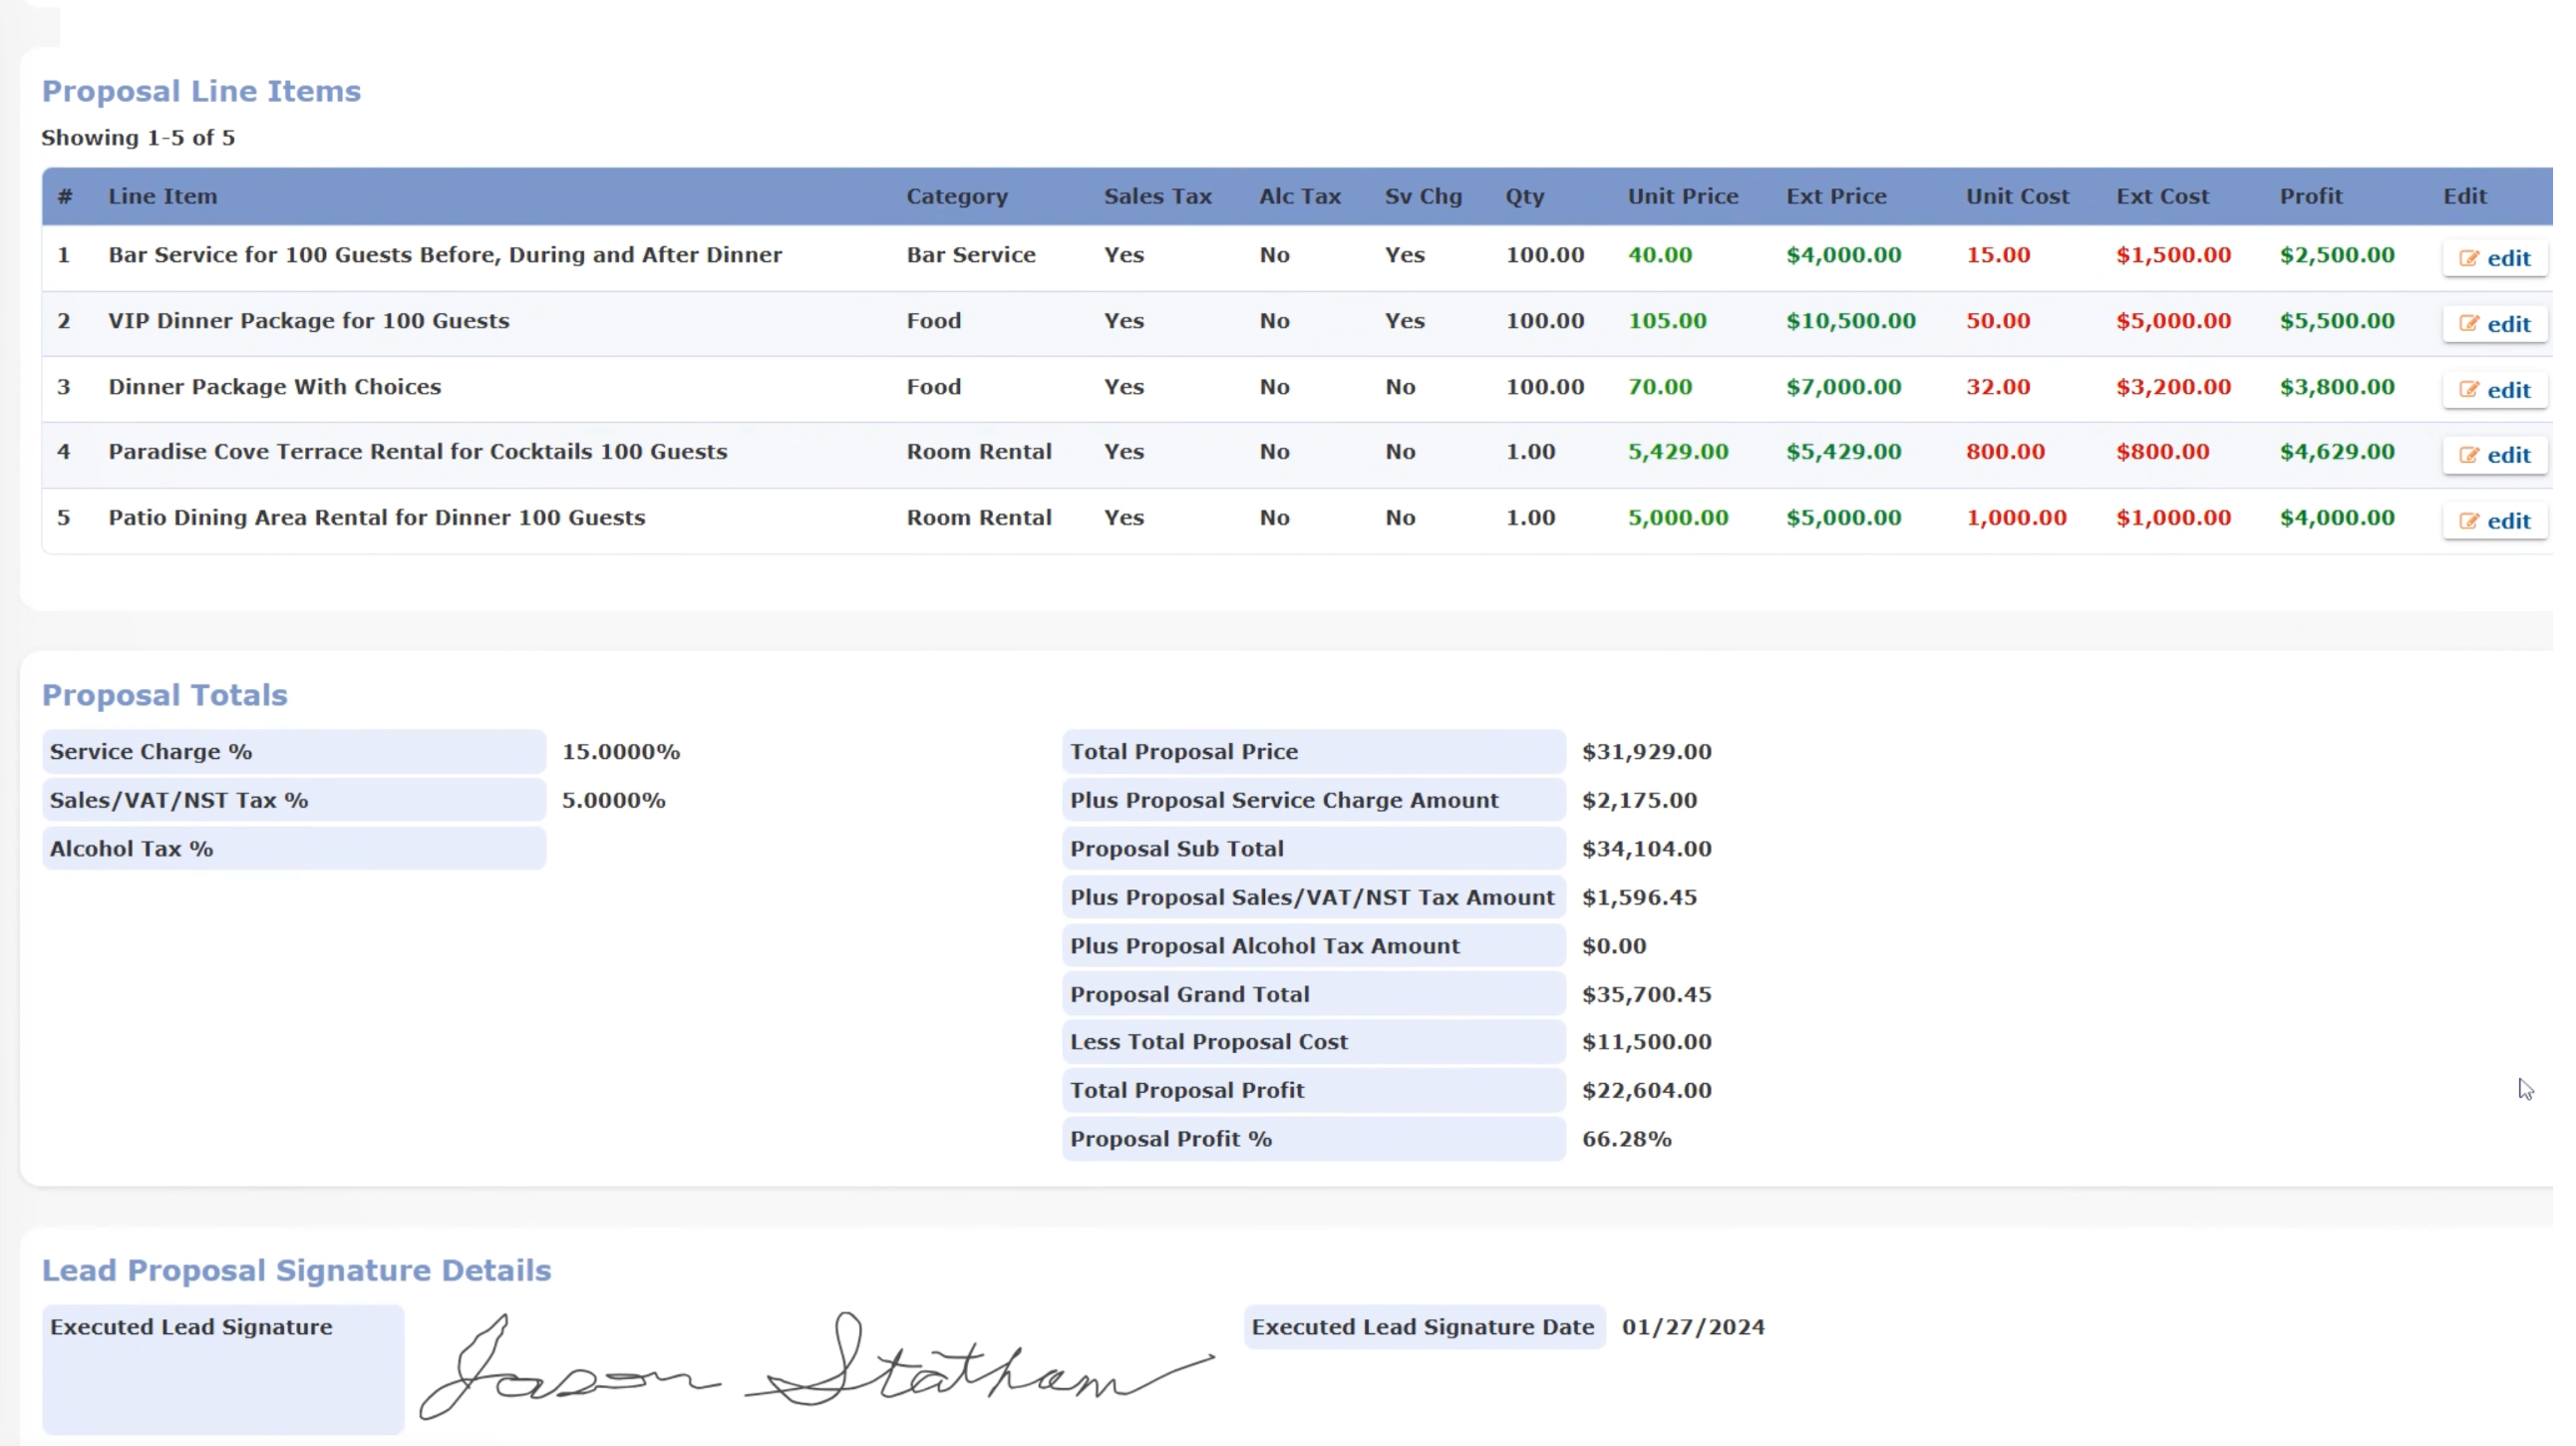Click the Total Proposal Price field

[1313, 750]
